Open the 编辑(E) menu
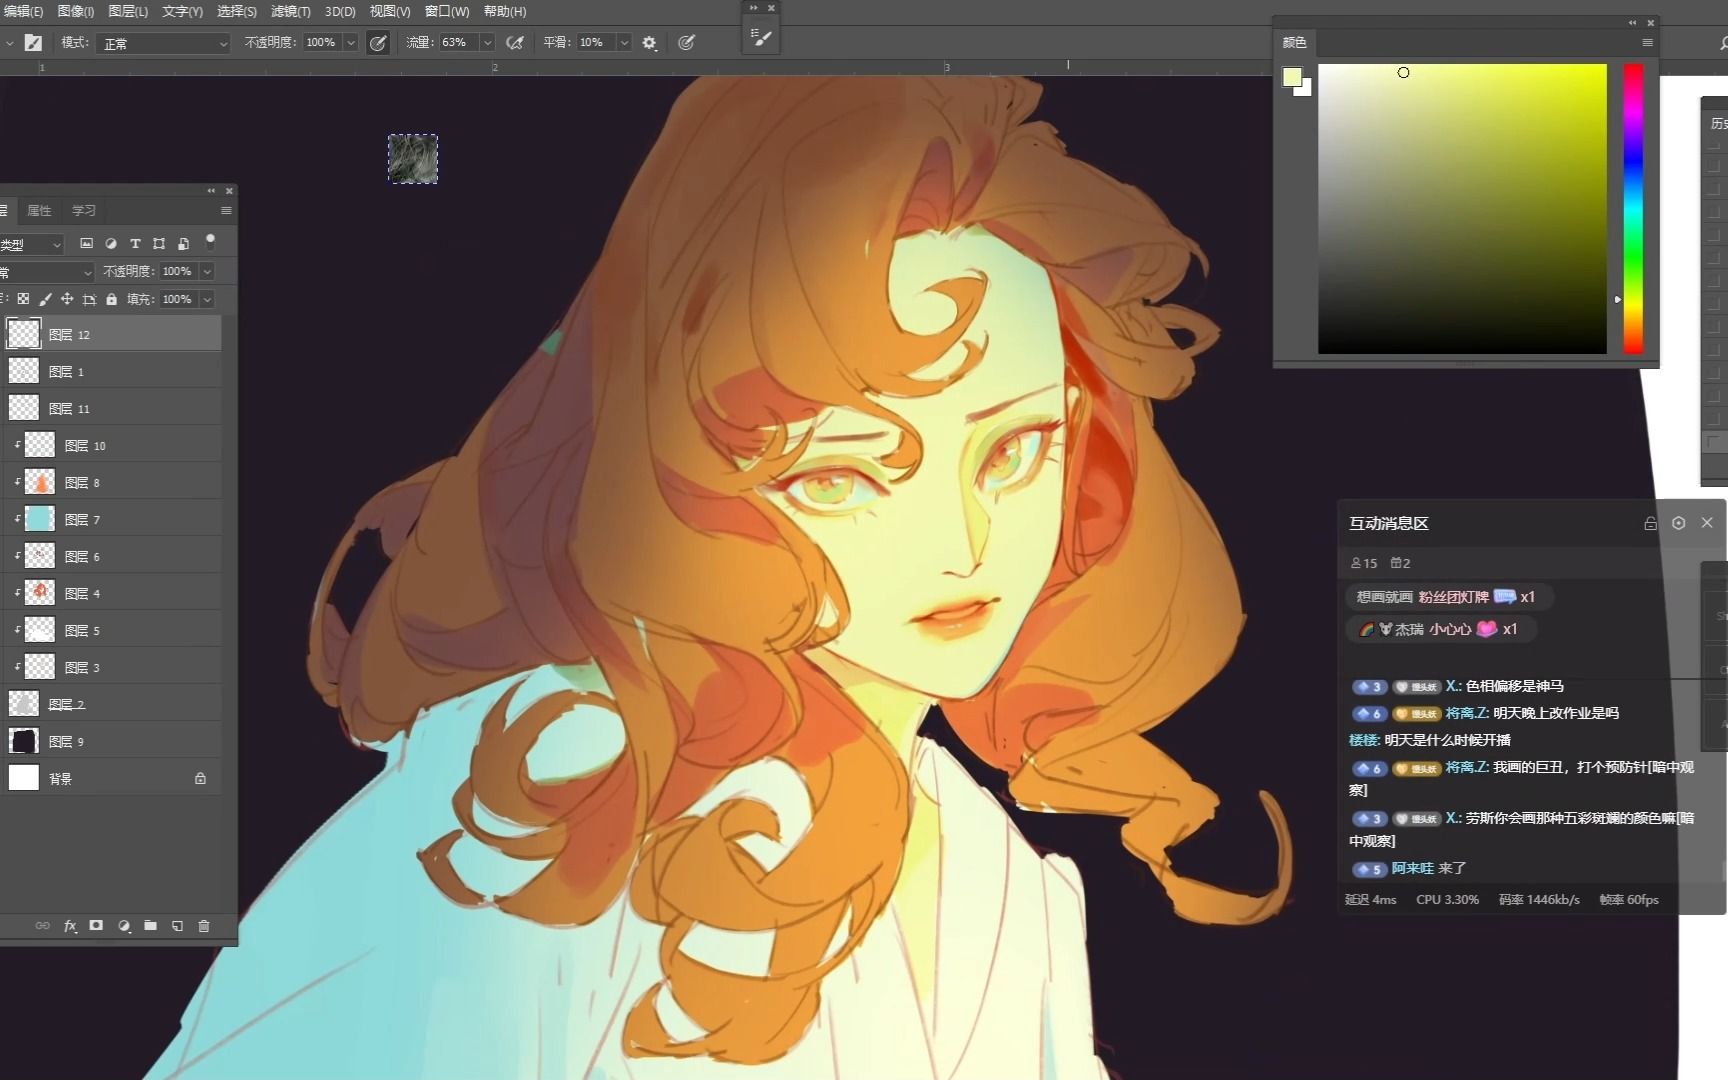The width and height of the screenshot is (1728, 1080). click(x=22, y=11)
